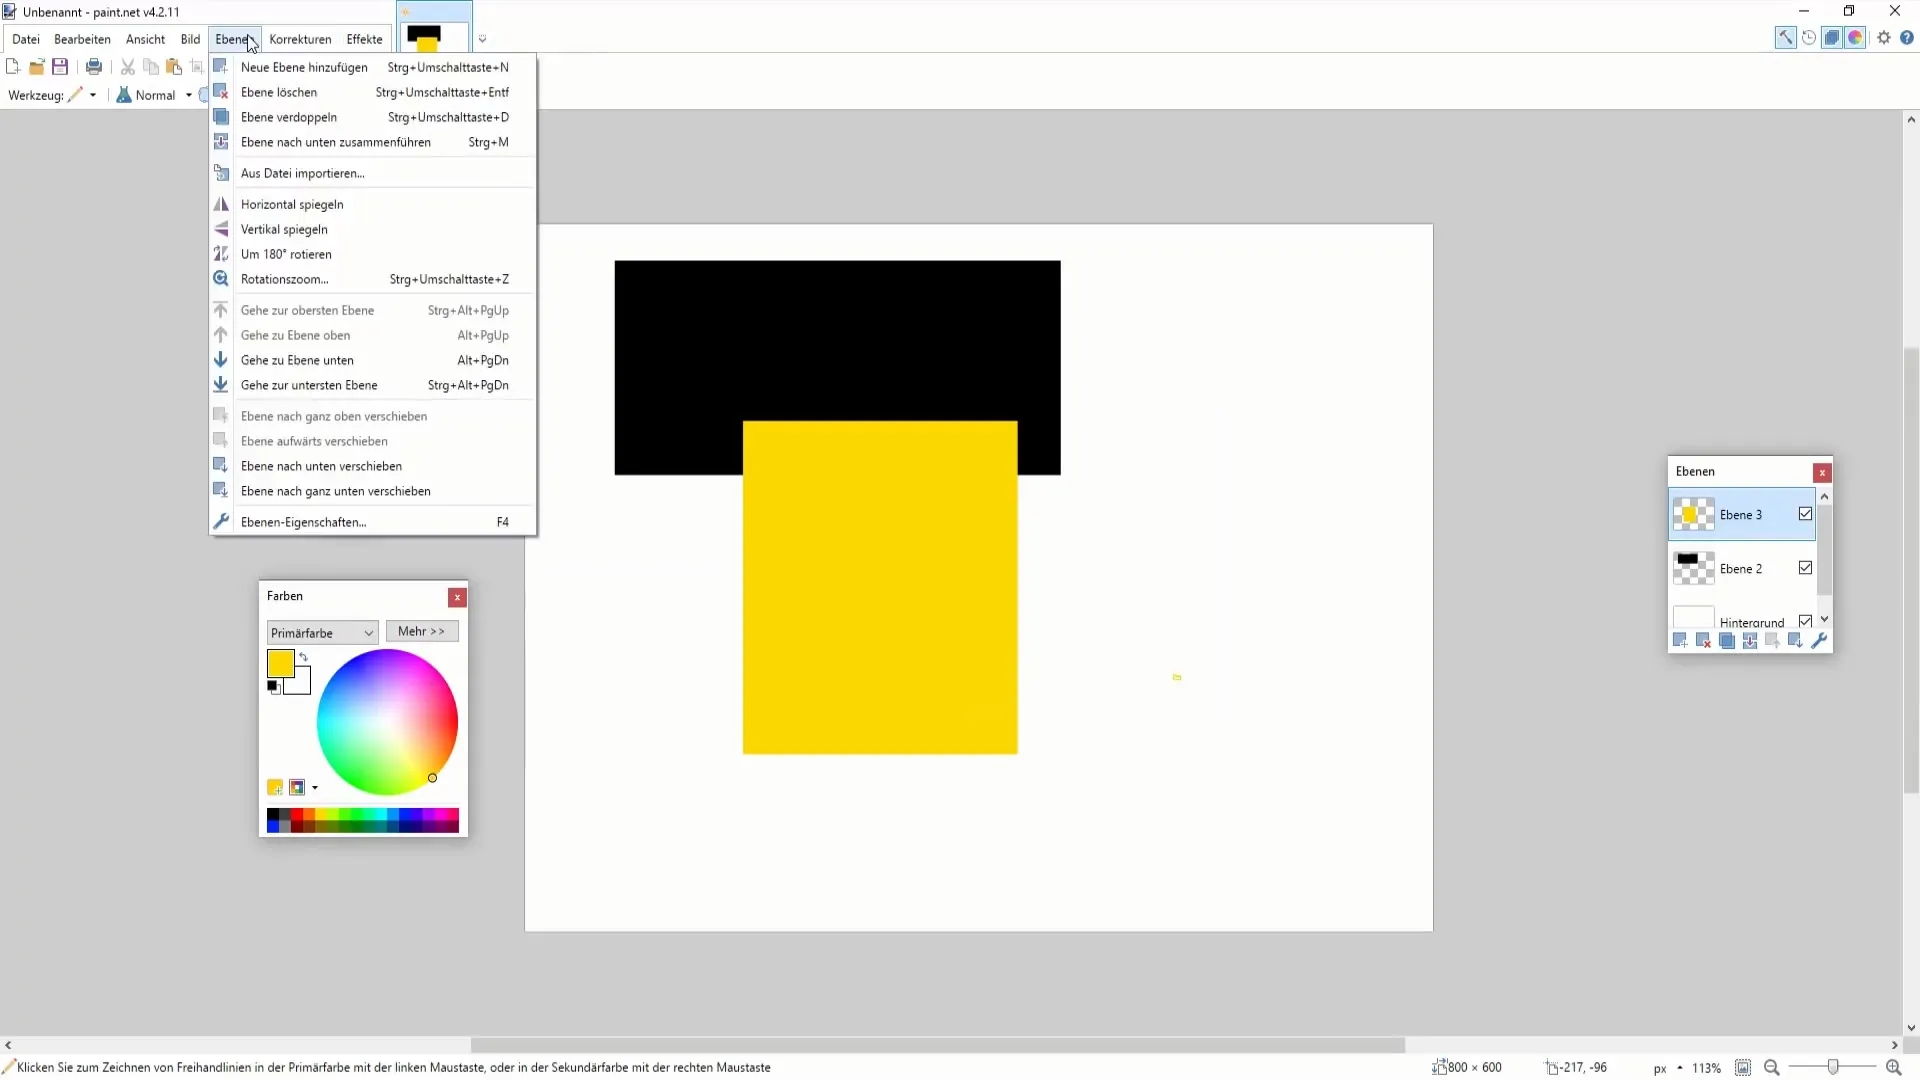Click the zoom in magnifier in status bar

[1893, 1067]
